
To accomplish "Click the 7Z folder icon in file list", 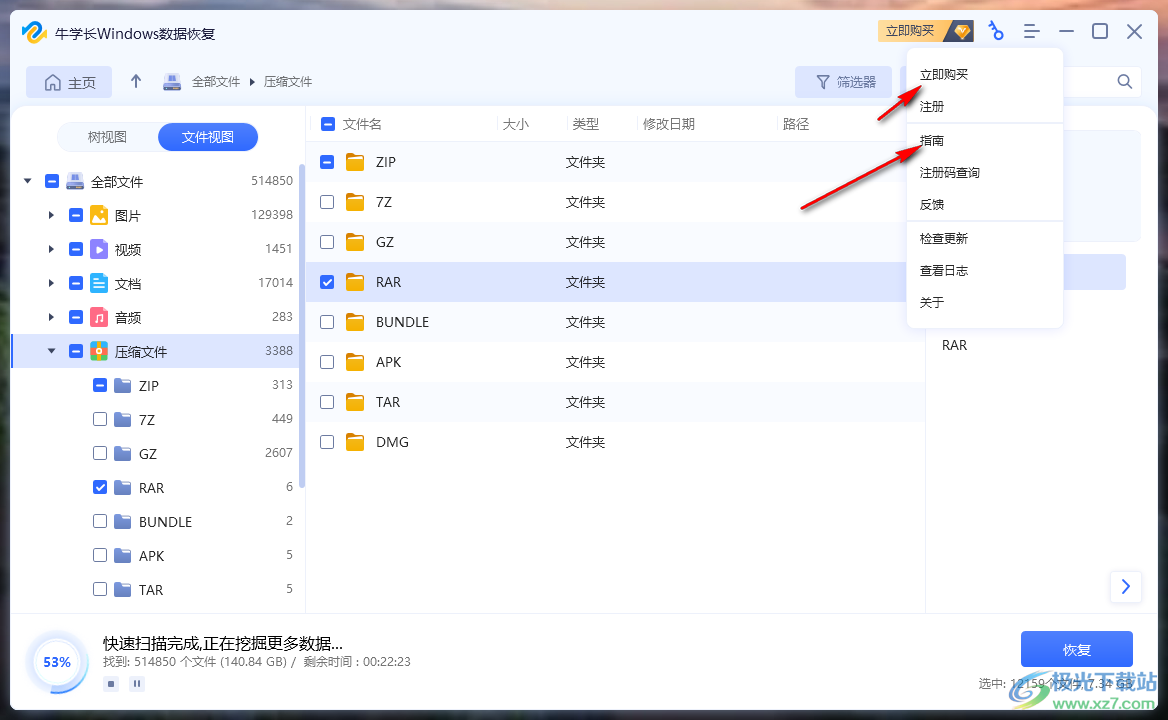I will 355,203.
